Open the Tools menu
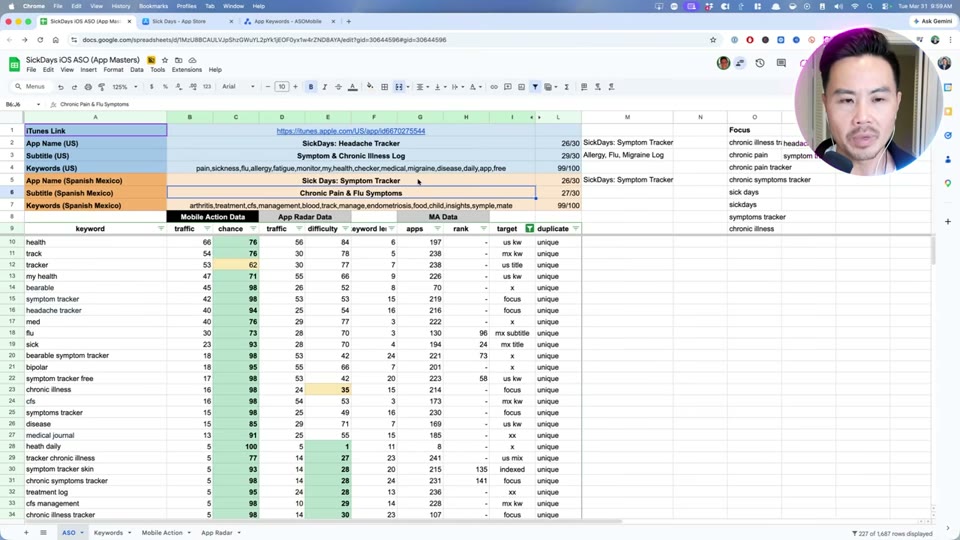Image resolution: width=960 pixels, height=540 pixels. coord(157,70)
